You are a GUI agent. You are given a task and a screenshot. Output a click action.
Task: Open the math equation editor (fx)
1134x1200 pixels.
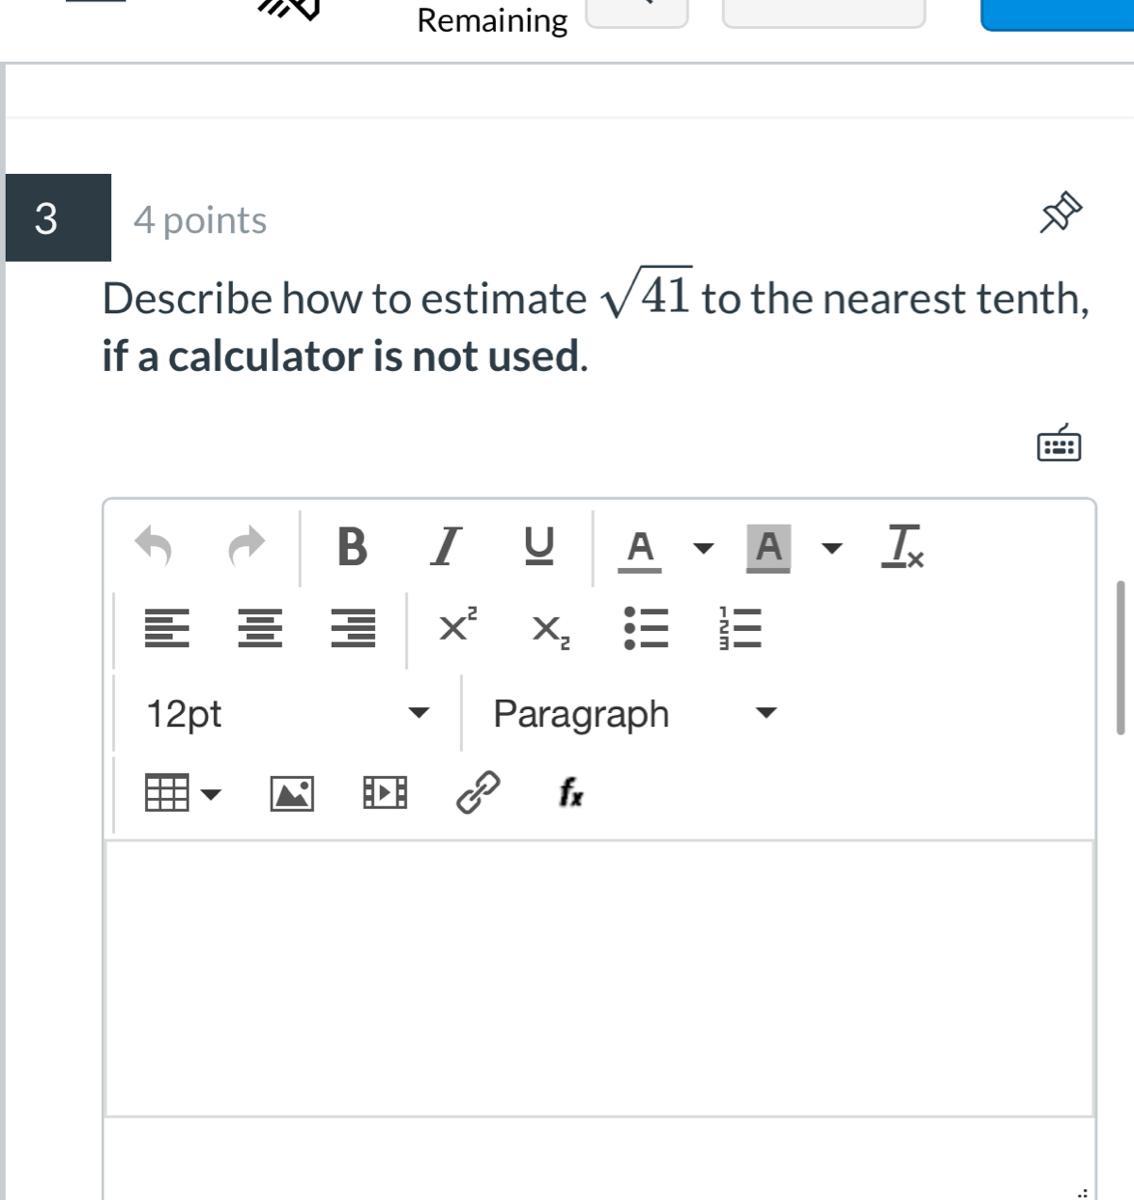571,793
